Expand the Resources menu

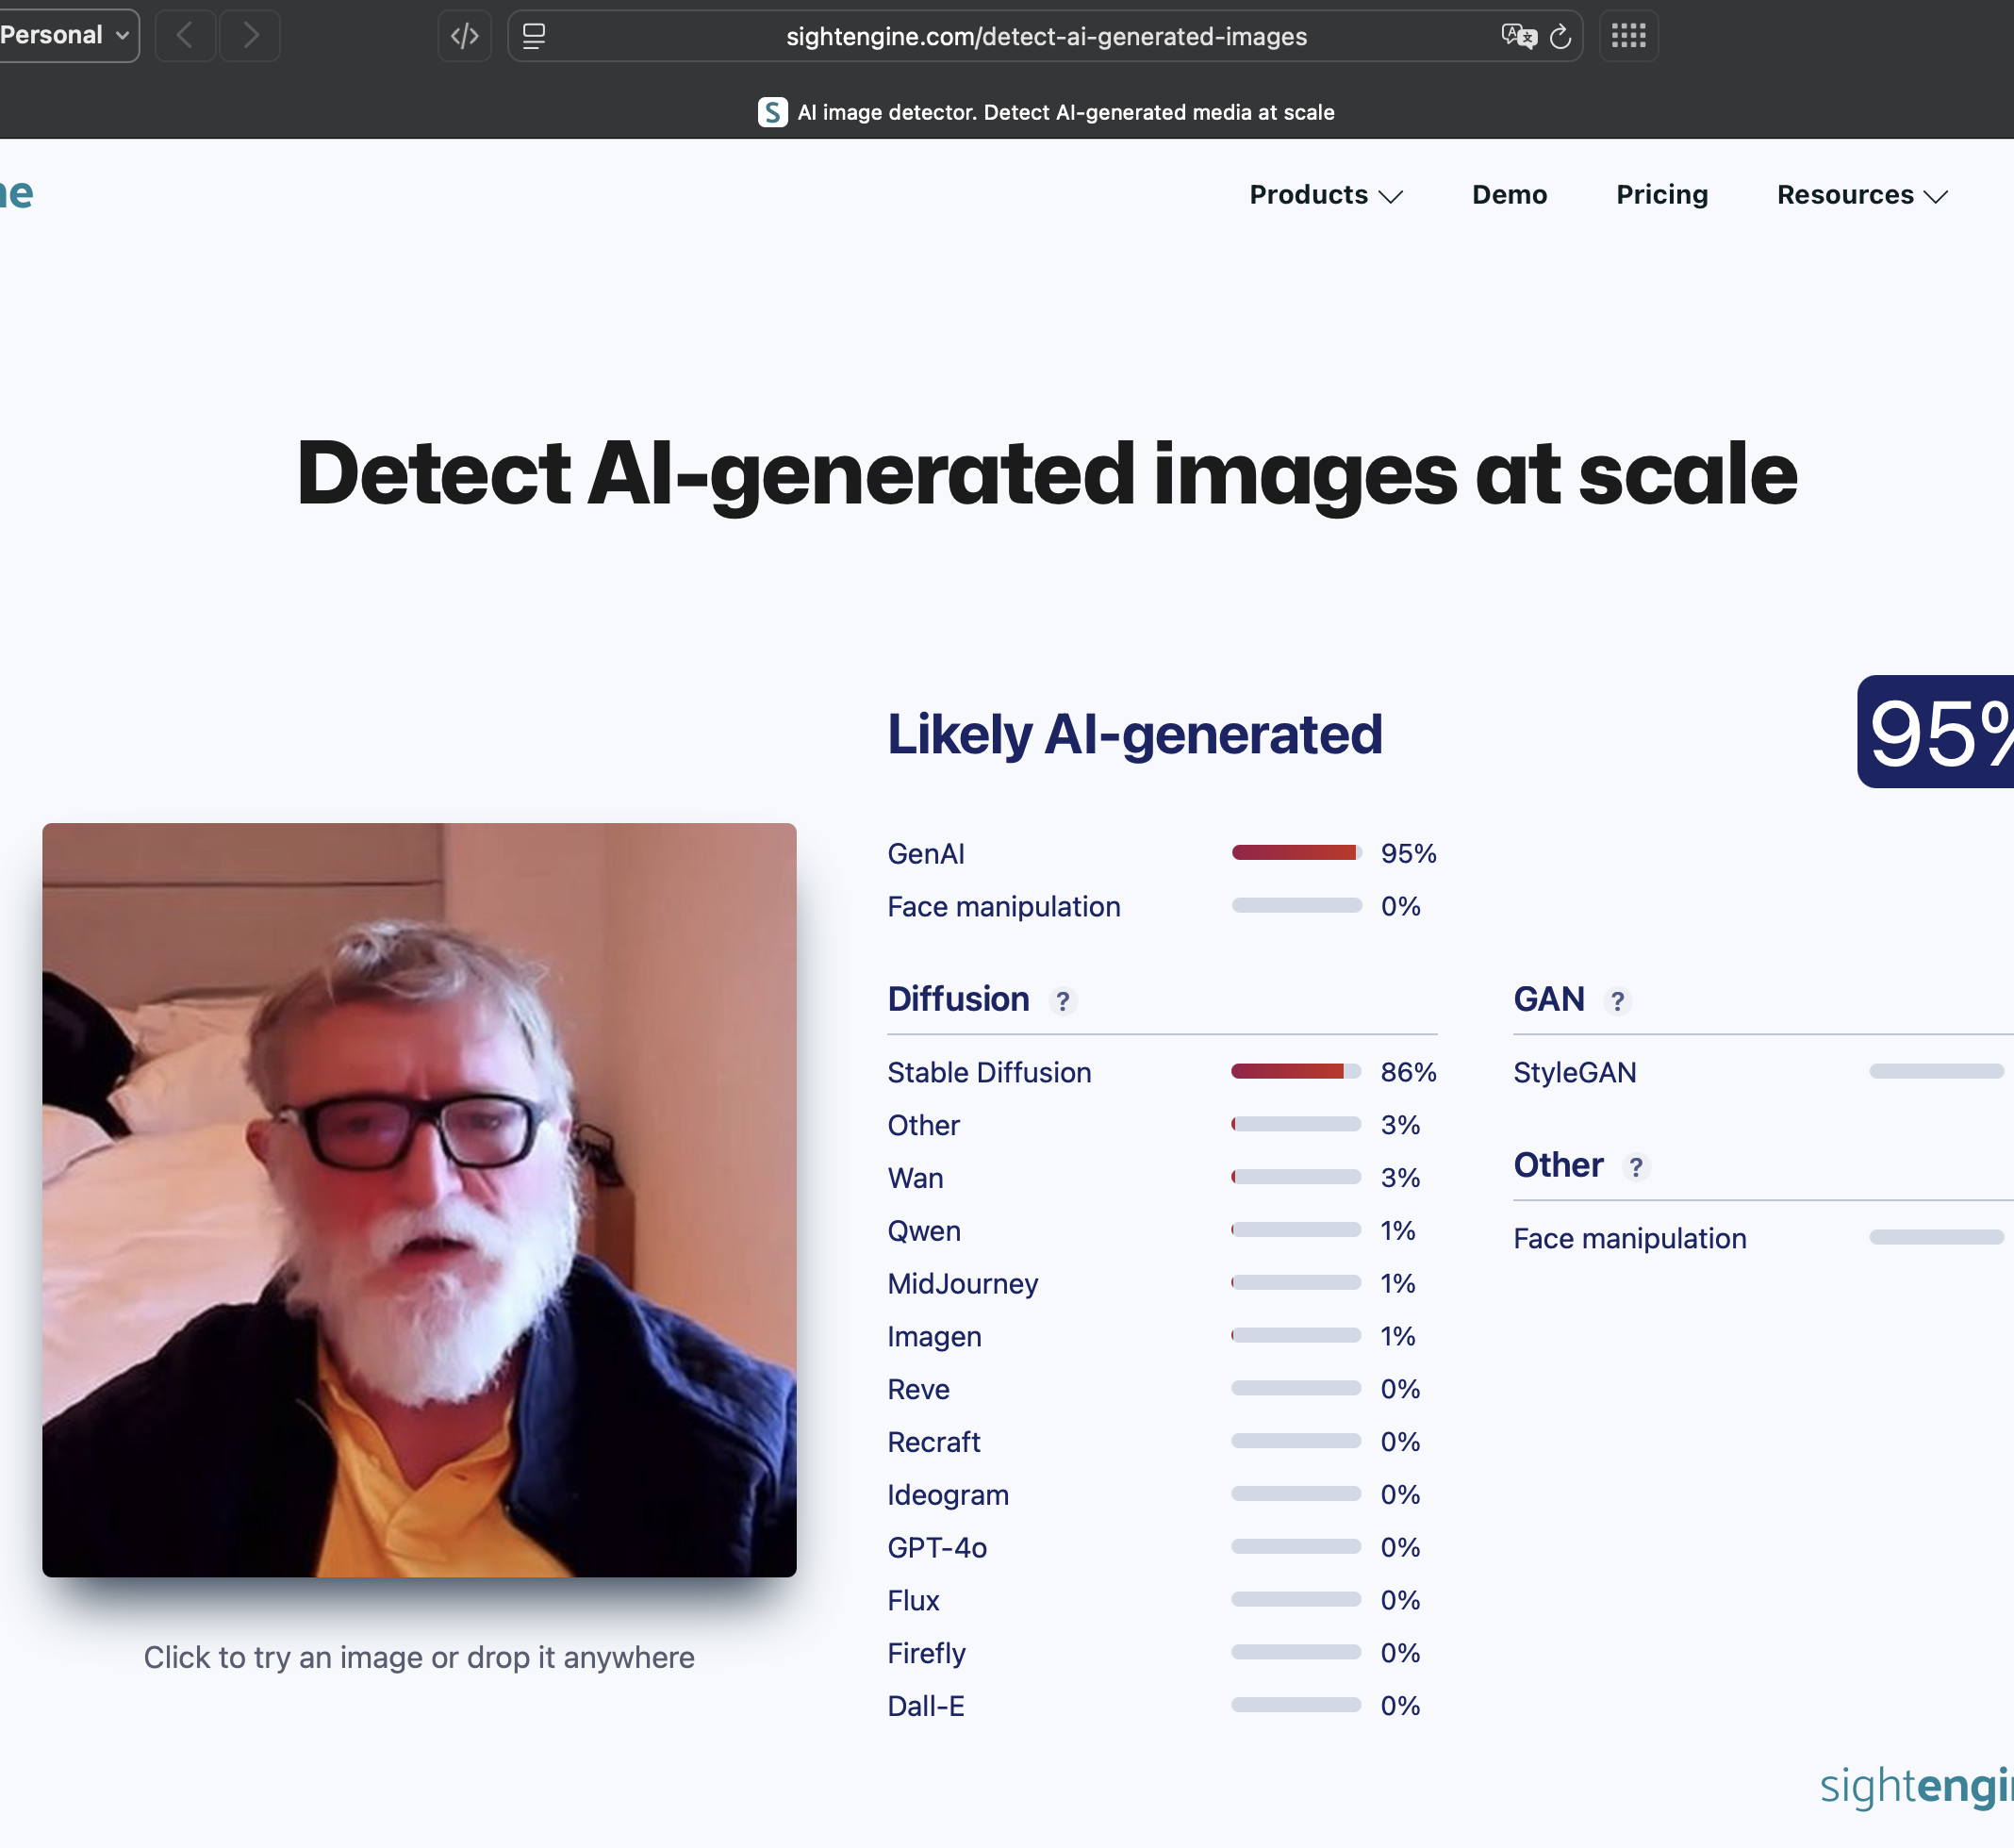click(1861, 195)
